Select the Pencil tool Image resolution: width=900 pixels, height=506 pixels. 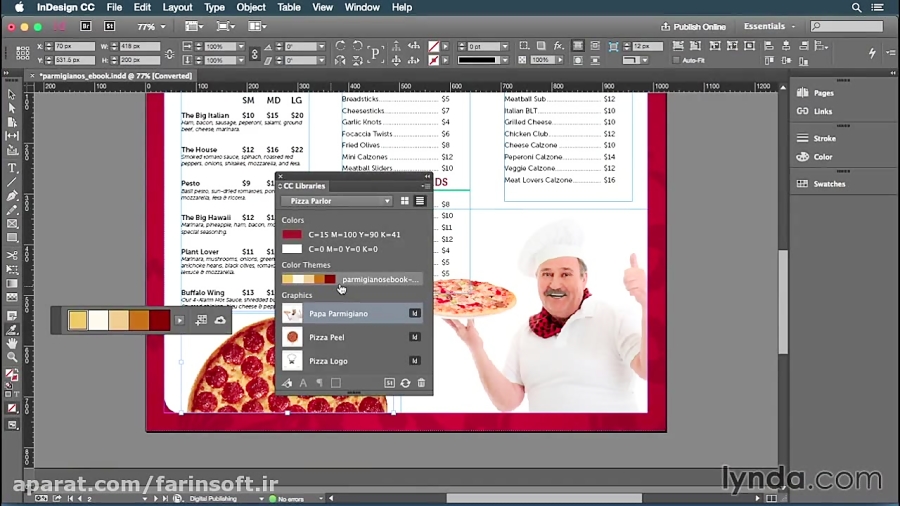click(12, 210)
